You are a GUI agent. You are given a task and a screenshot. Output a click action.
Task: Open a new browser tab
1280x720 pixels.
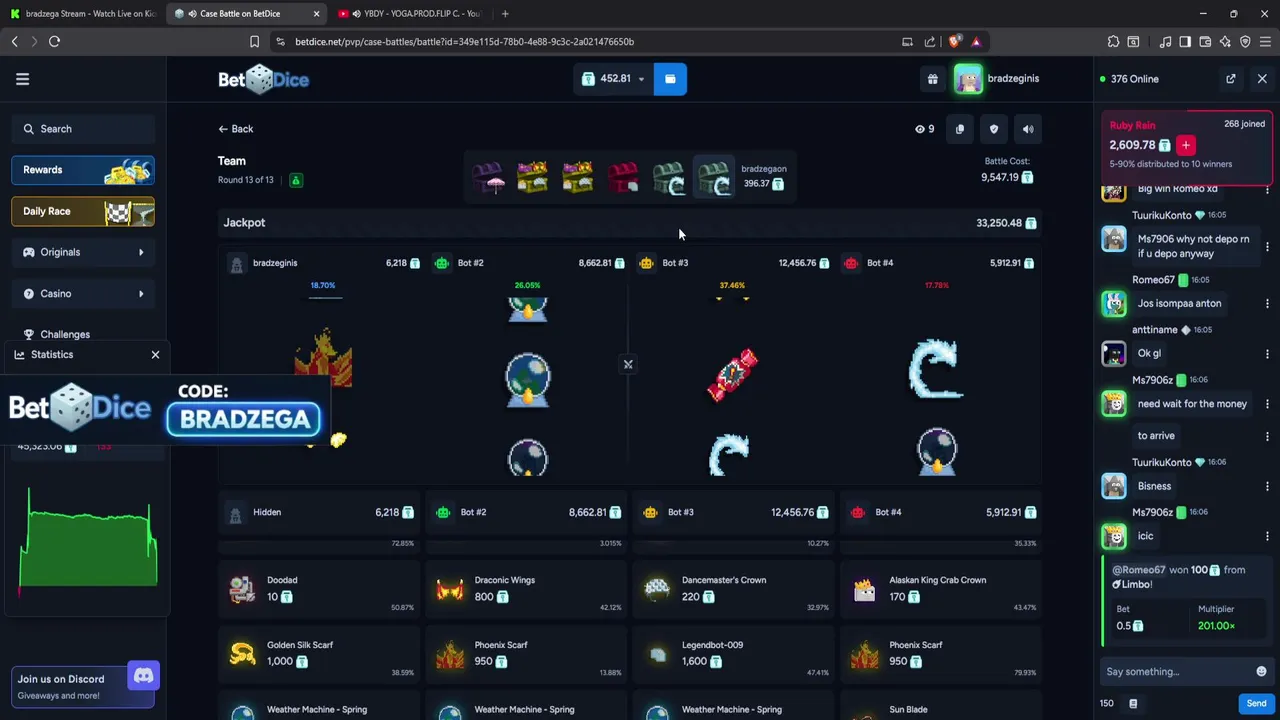coord(505,13)
